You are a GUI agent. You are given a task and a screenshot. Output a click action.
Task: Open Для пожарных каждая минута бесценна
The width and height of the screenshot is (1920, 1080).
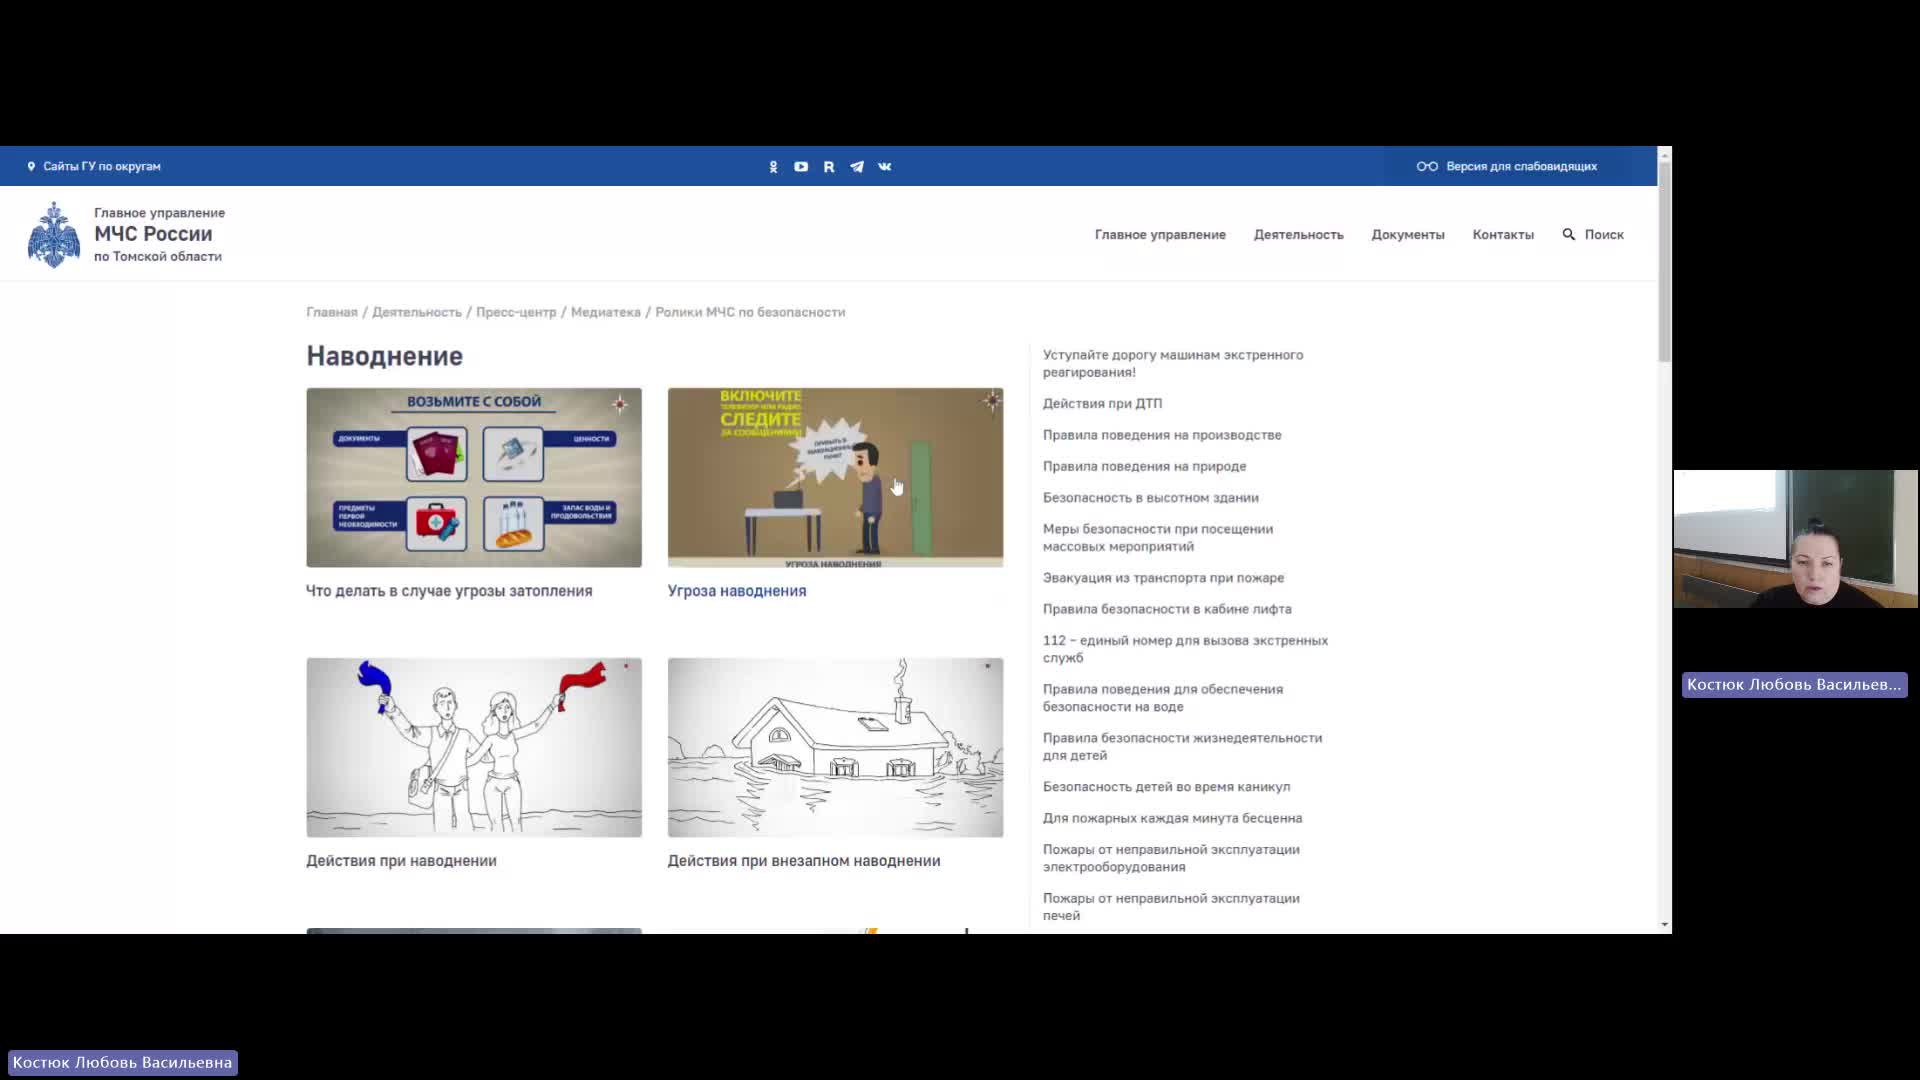pos(1172,818)
